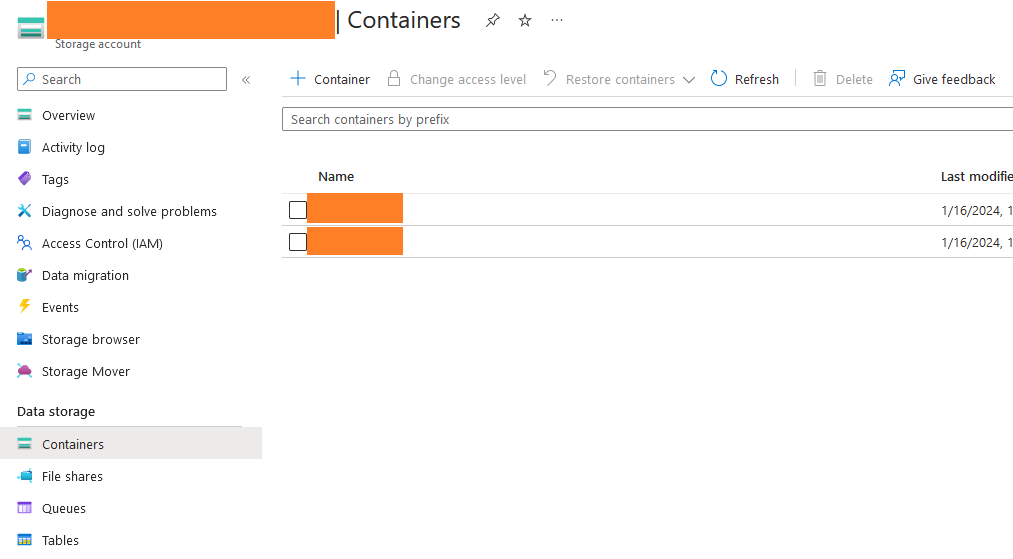Click Give feedback label
1013x559 pixels.
(954, 79)
